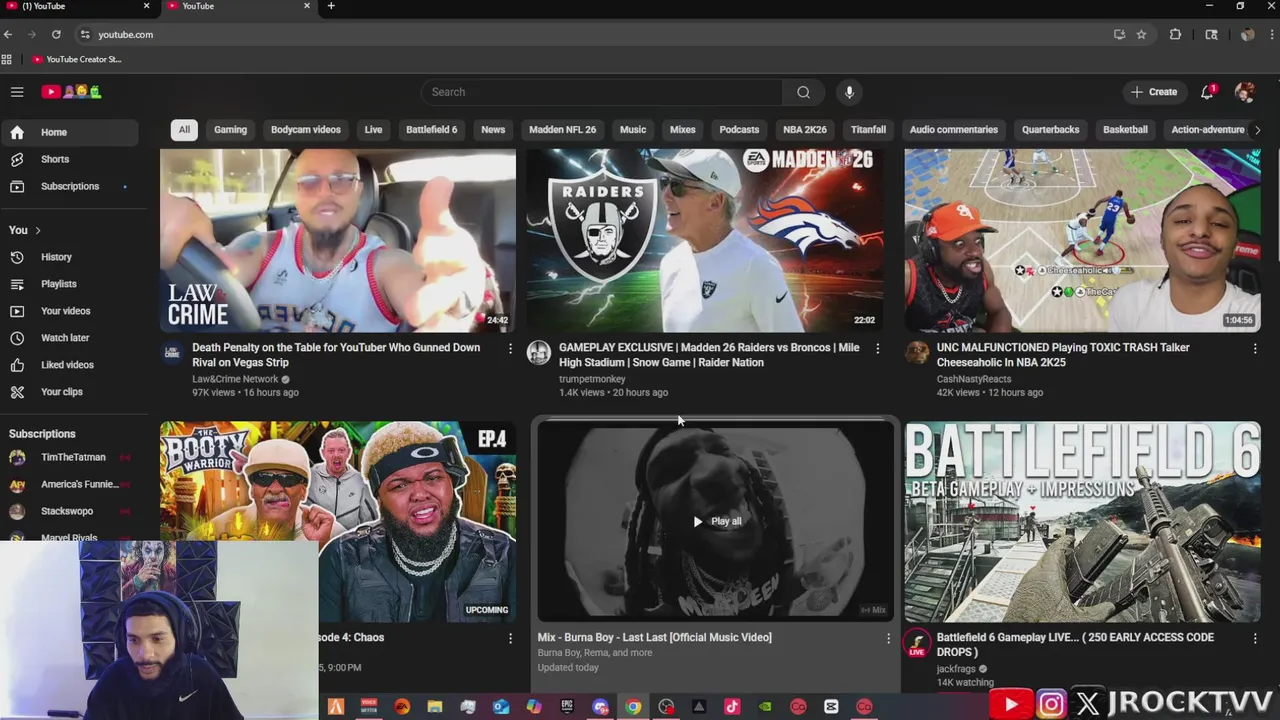
Task: Click the browser address bar
Action: pyautogui.click(x=590, y=34)
